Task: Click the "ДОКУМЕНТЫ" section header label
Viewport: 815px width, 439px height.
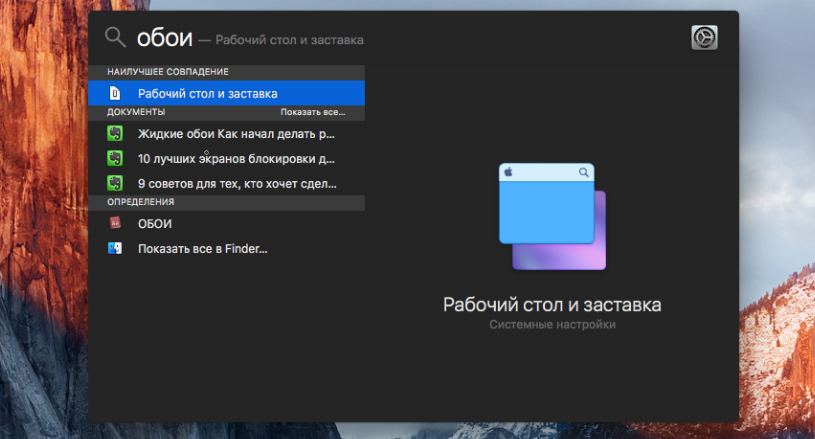Action: pyautogui.click(x=136, y=112)
